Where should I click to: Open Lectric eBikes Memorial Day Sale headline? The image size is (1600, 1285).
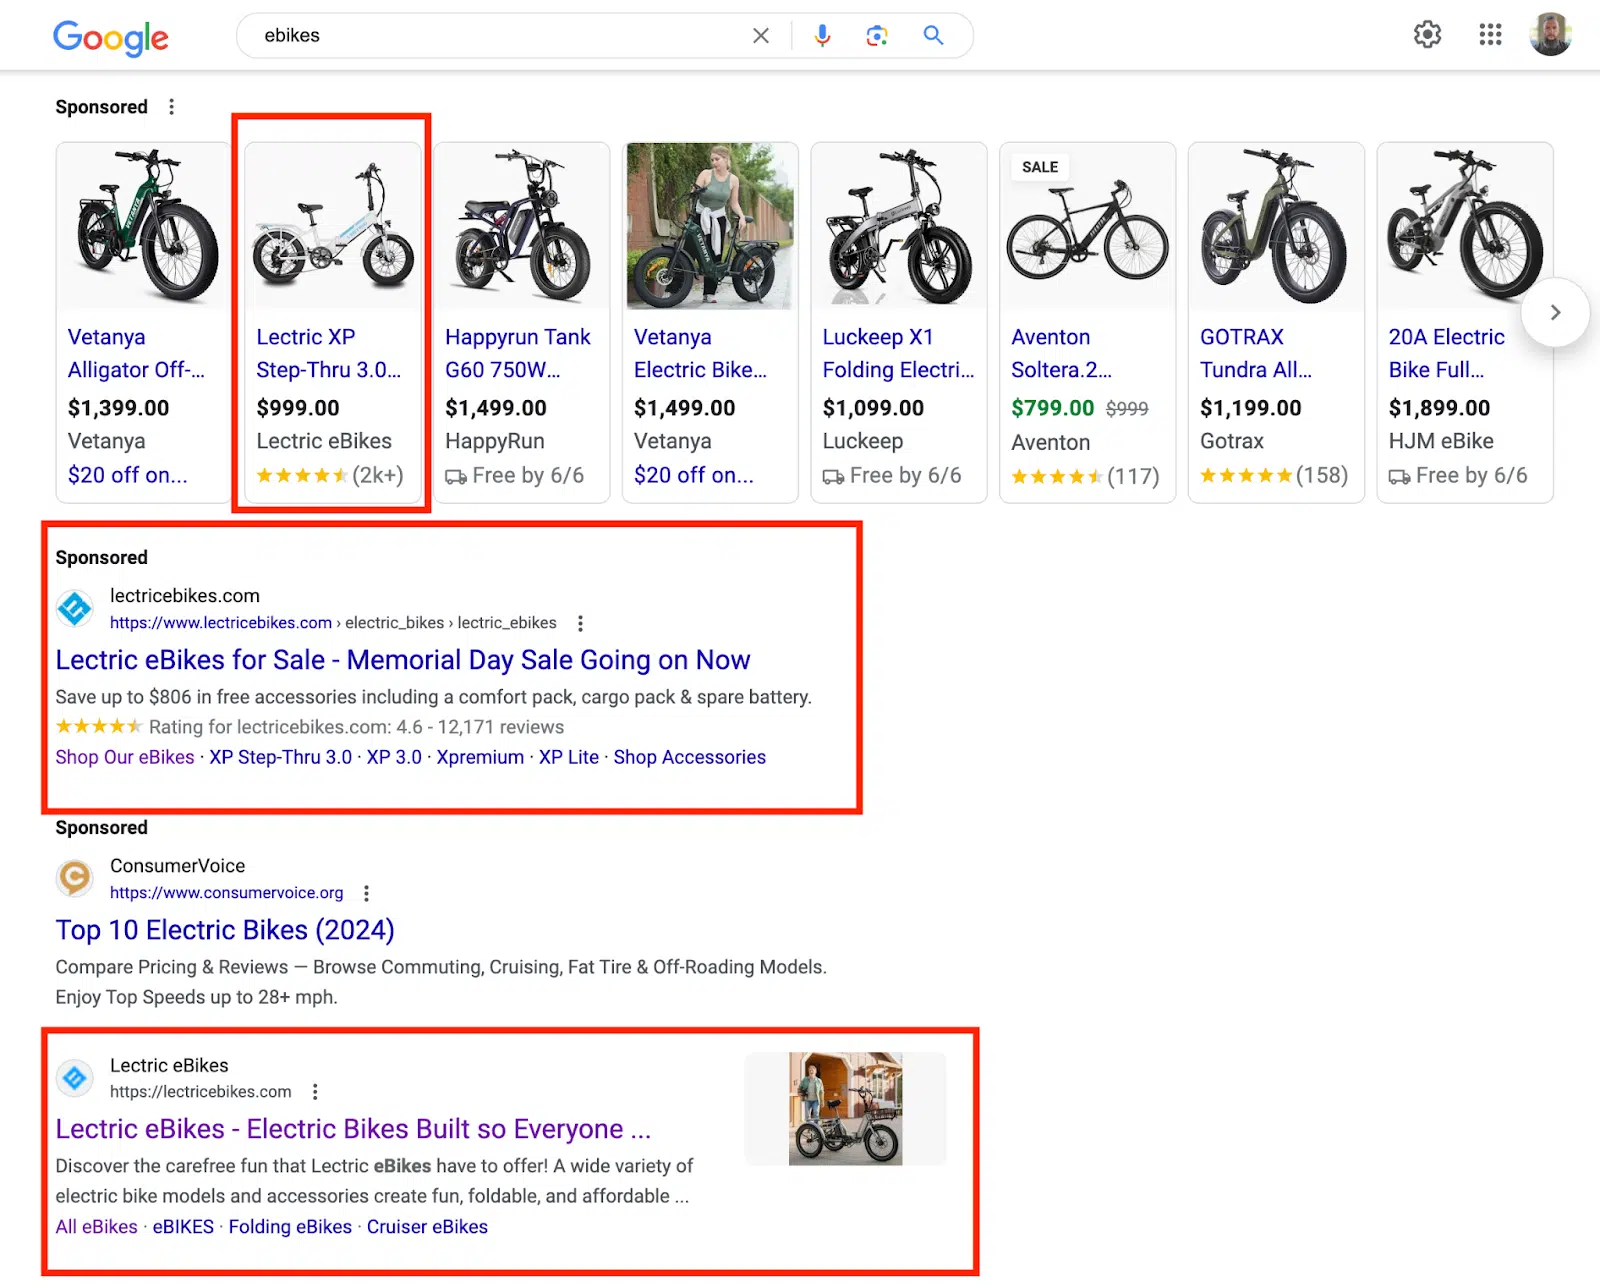[403, 660]
